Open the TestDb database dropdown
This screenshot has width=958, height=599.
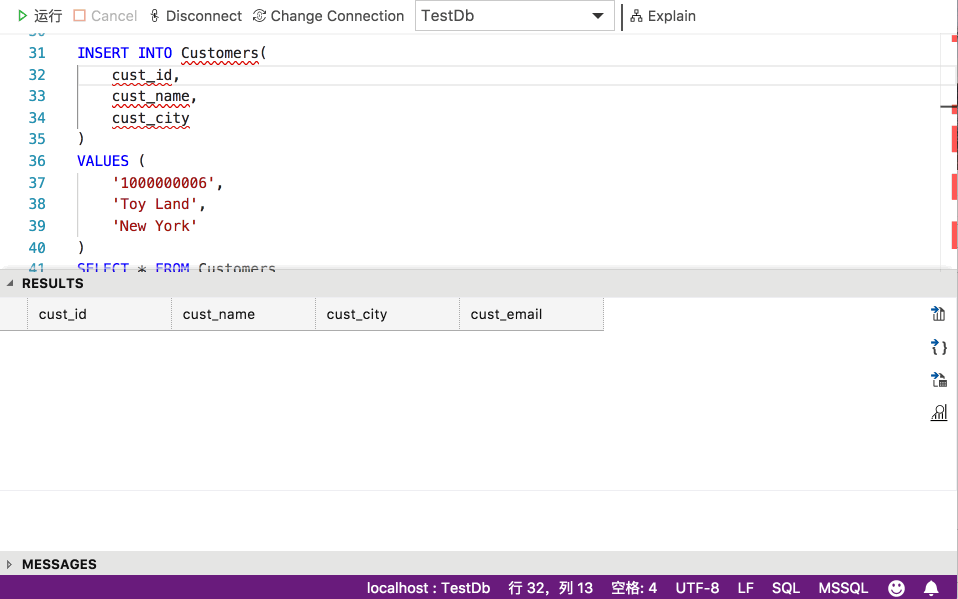click(x=514, y=16)
